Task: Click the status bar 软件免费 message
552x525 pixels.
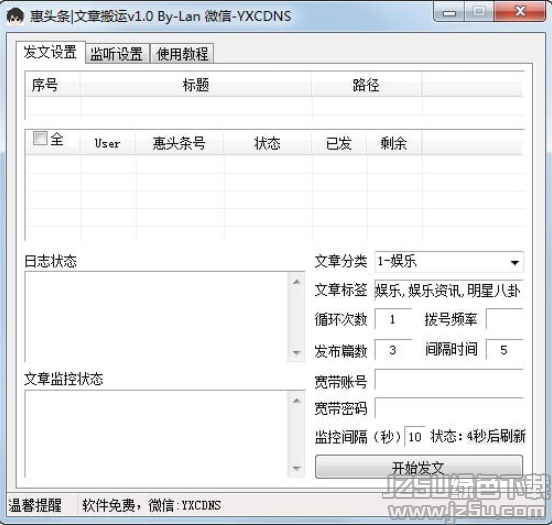Action: point(152,505)
